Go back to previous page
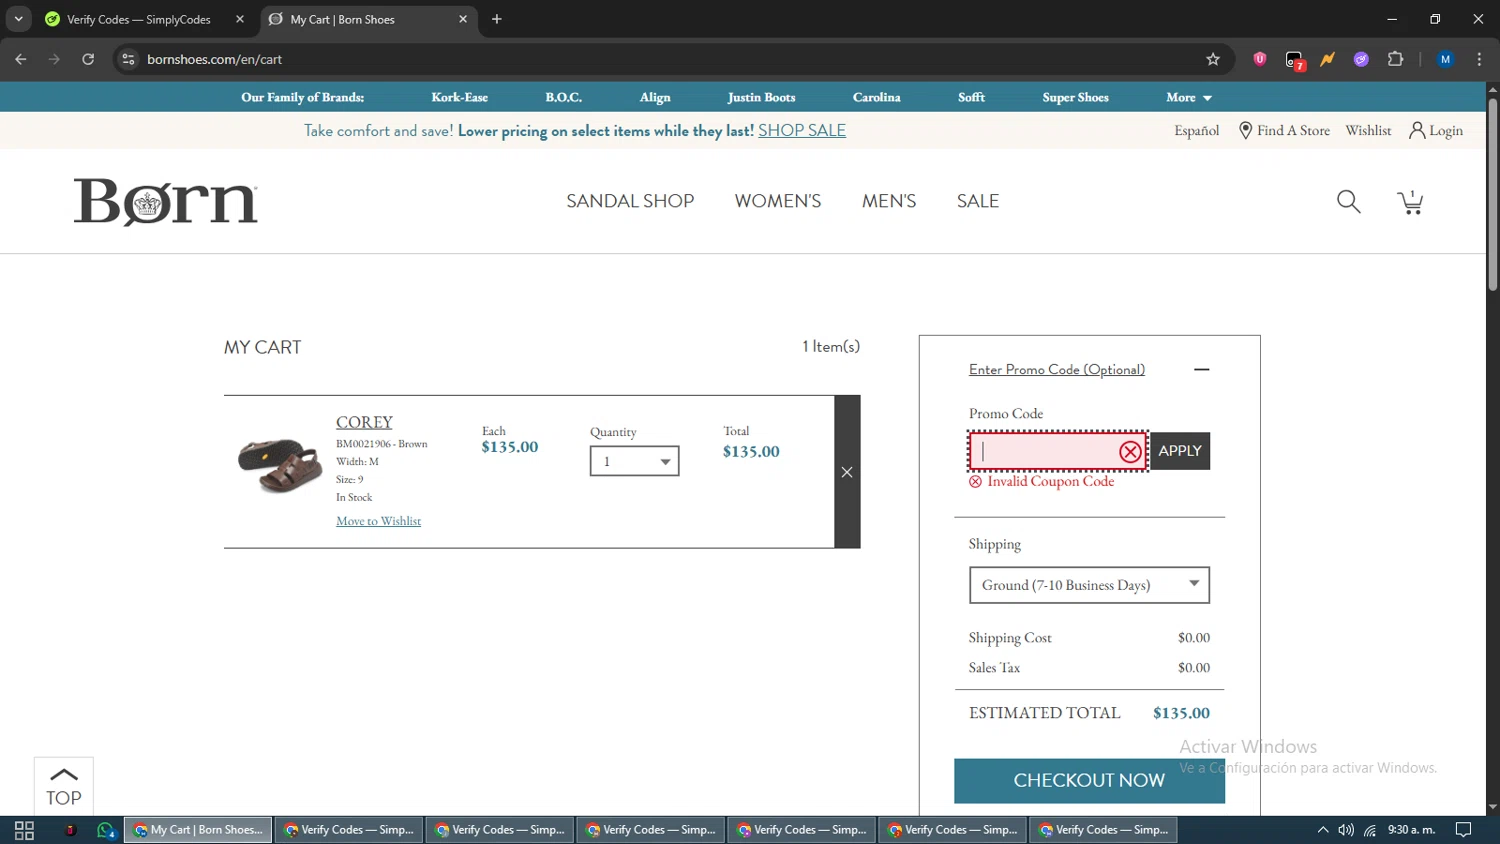This screenshot has width=1500, height=844. tap(21, 59)
